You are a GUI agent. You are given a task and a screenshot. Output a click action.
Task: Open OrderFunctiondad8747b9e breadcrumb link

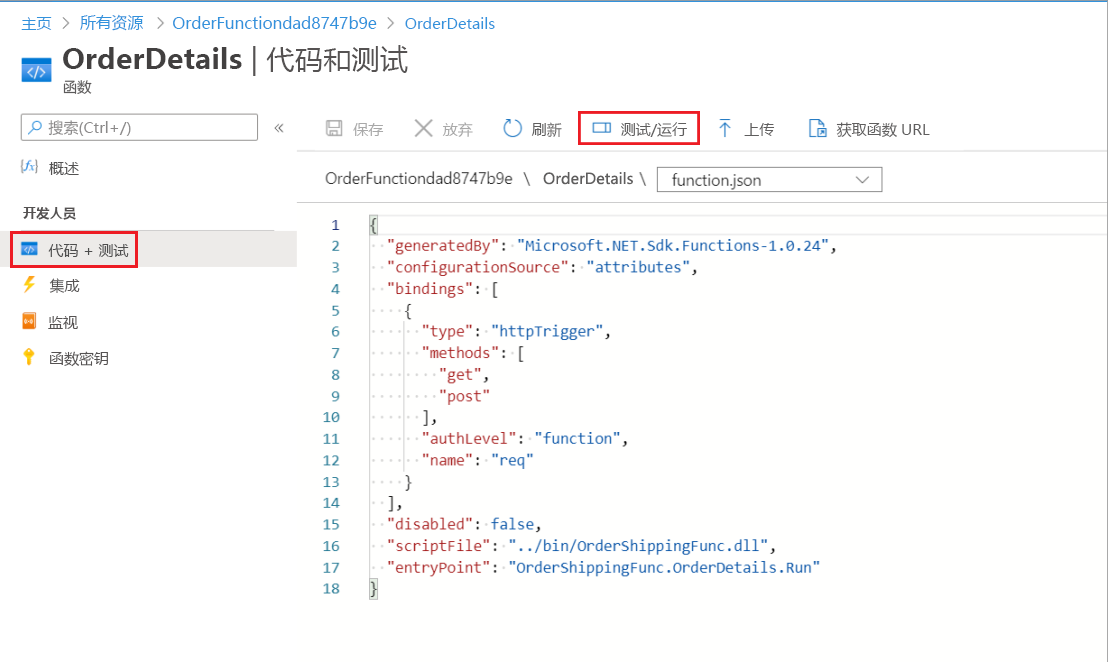tap(274, 23)
